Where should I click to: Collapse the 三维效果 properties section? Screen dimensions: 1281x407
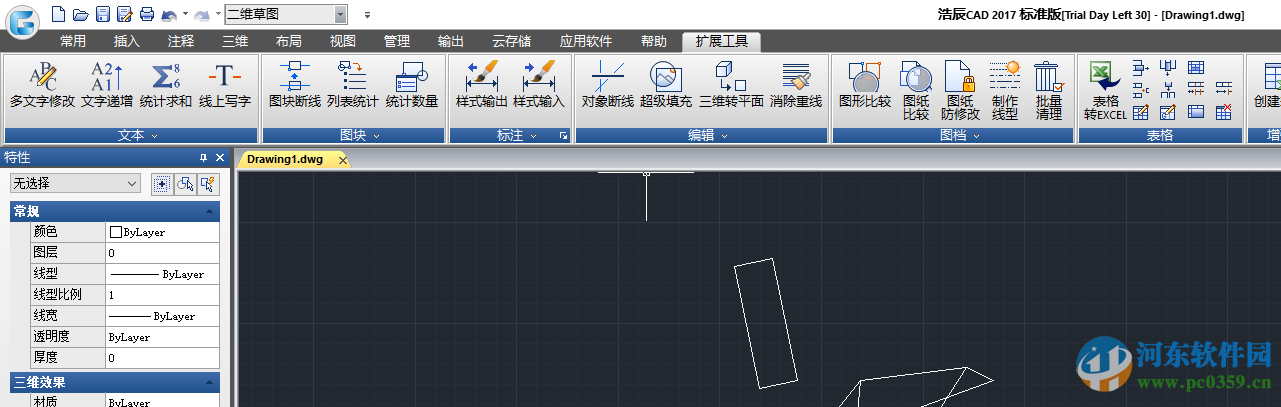click(209, 382)
